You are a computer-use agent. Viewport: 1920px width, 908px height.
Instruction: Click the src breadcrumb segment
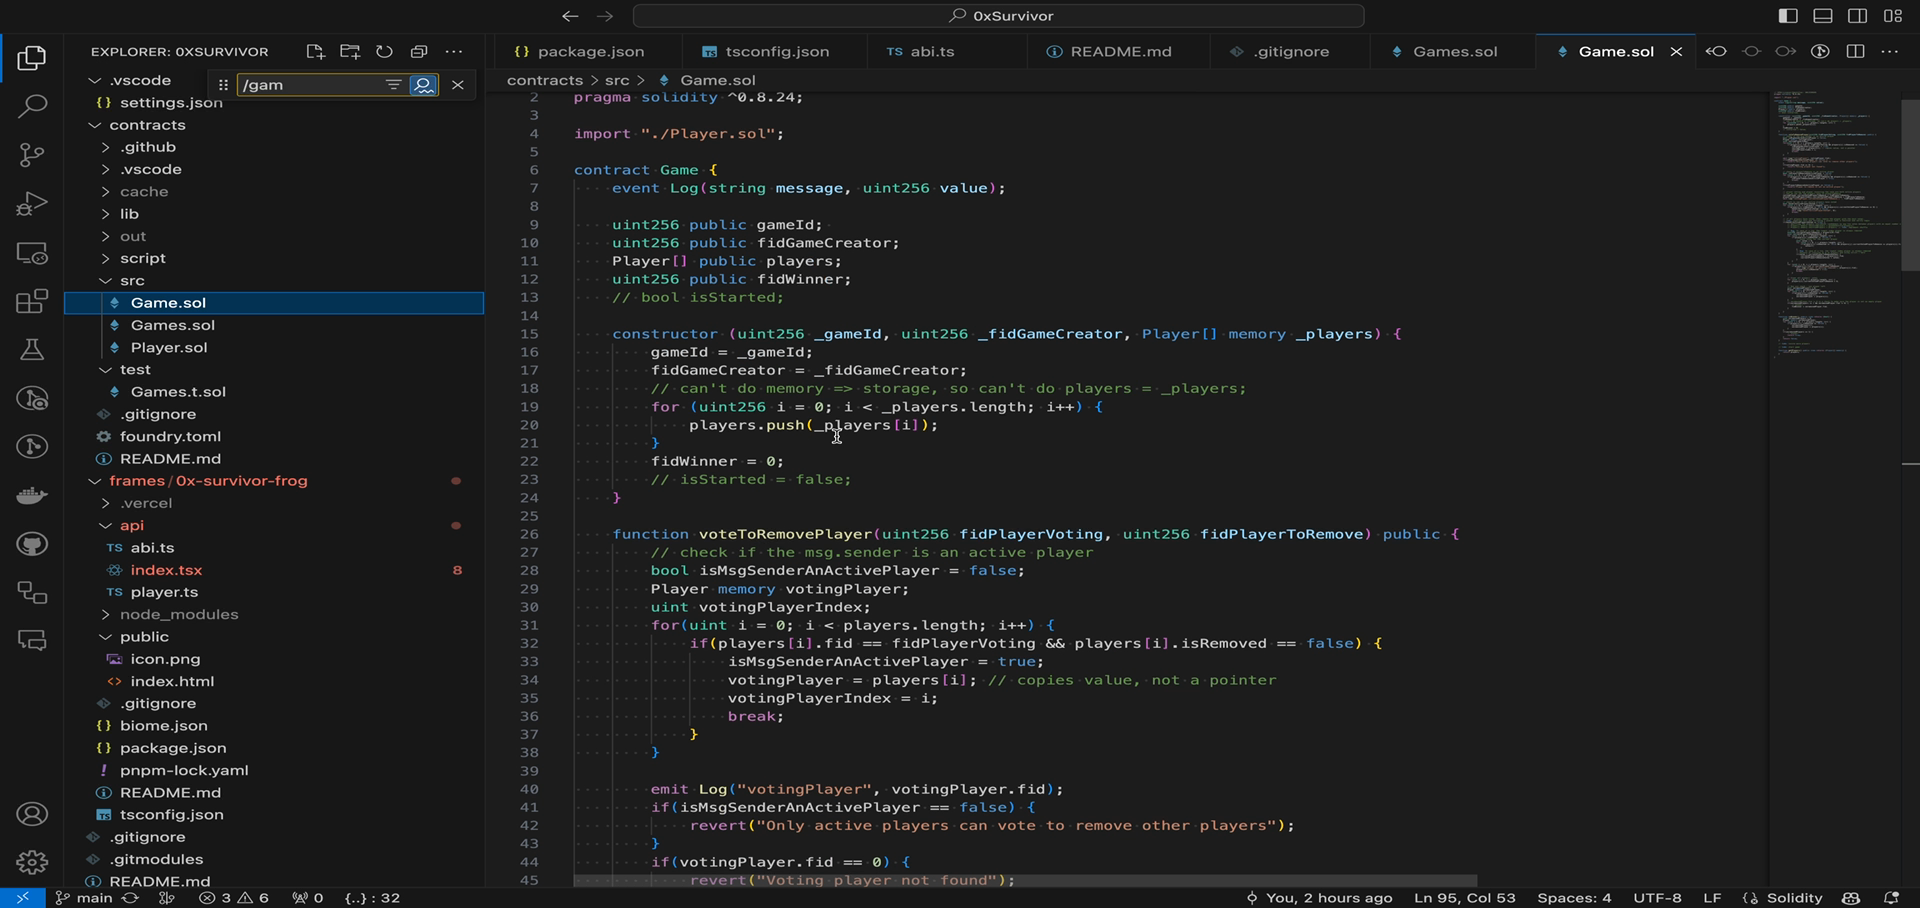tap(617, 80)
